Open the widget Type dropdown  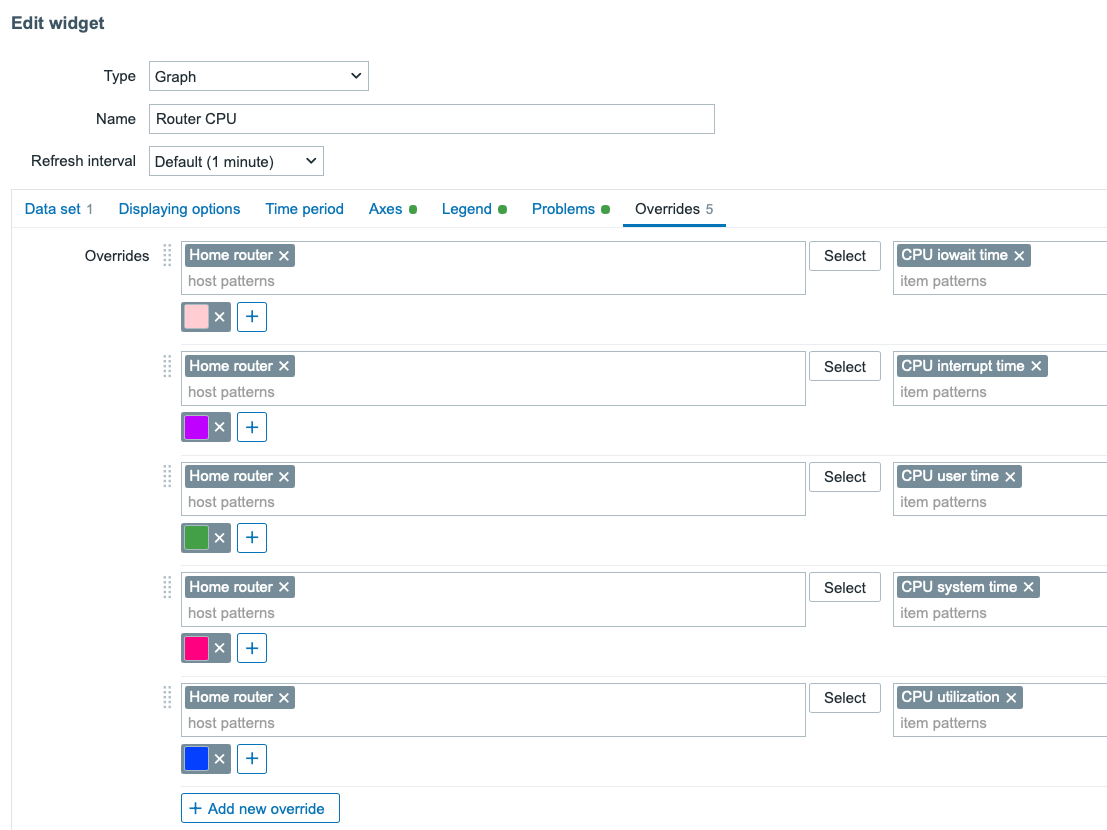click(258, 76)
